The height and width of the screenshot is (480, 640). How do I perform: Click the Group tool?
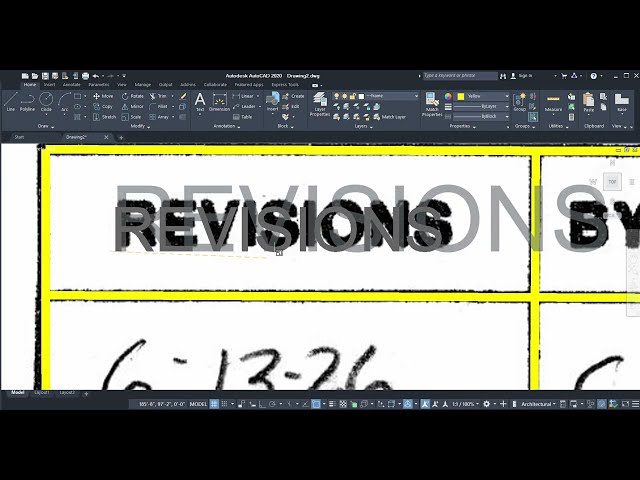pos(519,102)
